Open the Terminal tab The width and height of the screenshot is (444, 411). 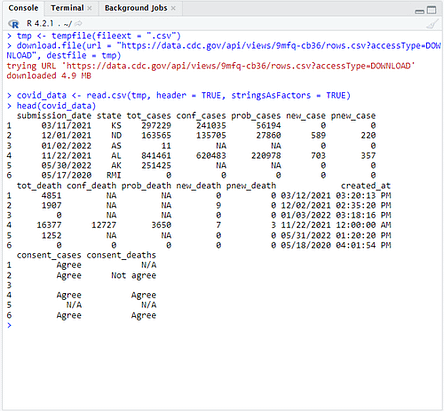coord(67,8)
